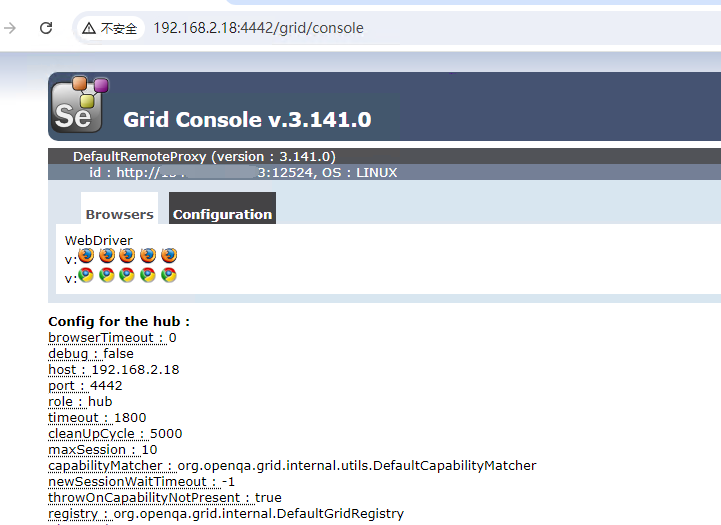Click the maxSession : 10 entry

click(x=103, y=450)
